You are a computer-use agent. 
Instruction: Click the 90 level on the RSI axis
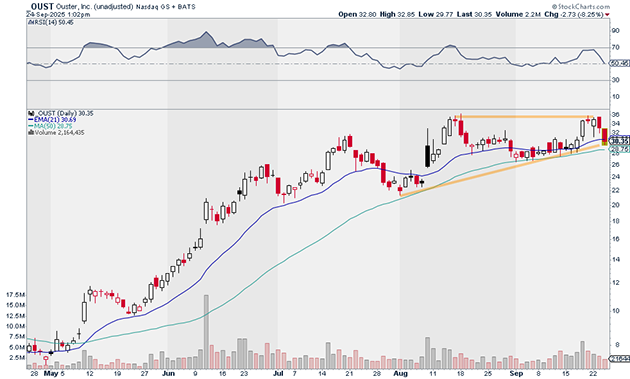point(615,31)
